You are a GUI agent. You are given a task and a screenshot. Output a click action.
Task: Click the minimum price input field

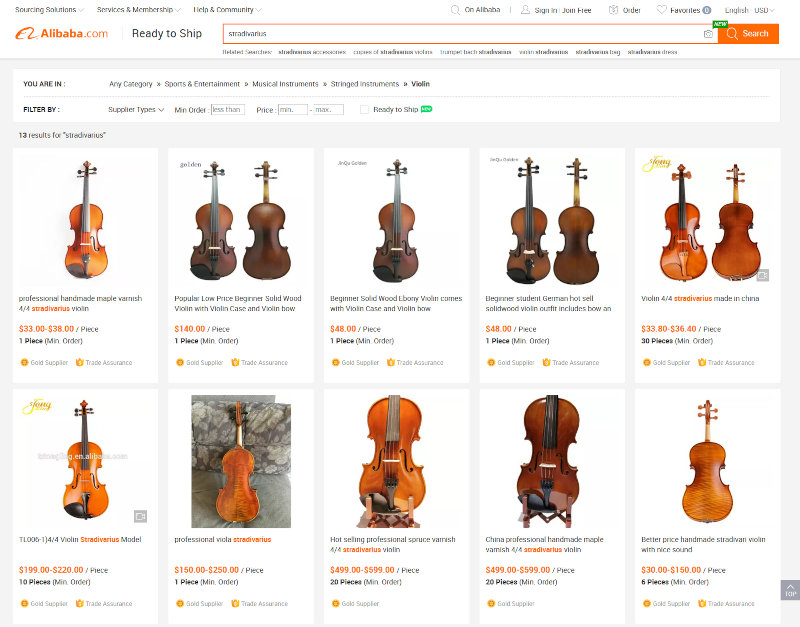click(292, 109)
